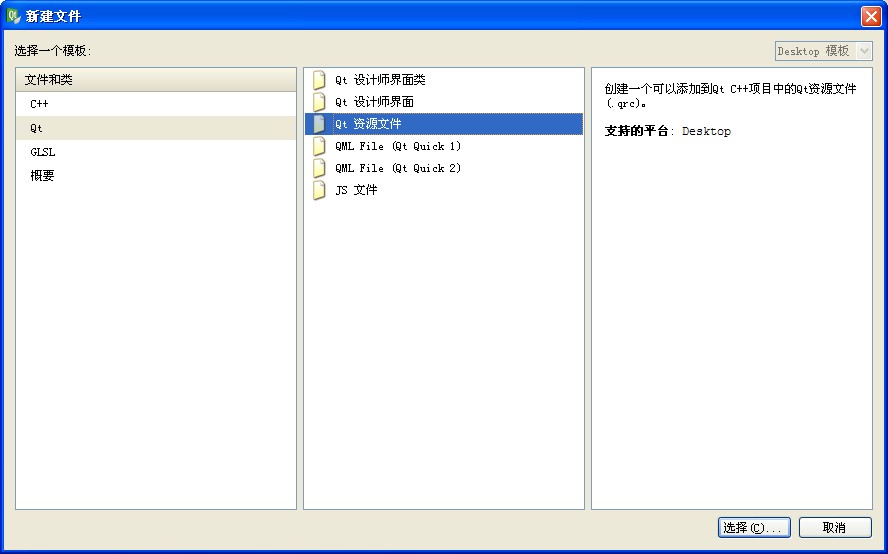Screen dimensions: 888x554
Task: Choose QML File (Qt Quick 2) template
Action: (444, 168)
